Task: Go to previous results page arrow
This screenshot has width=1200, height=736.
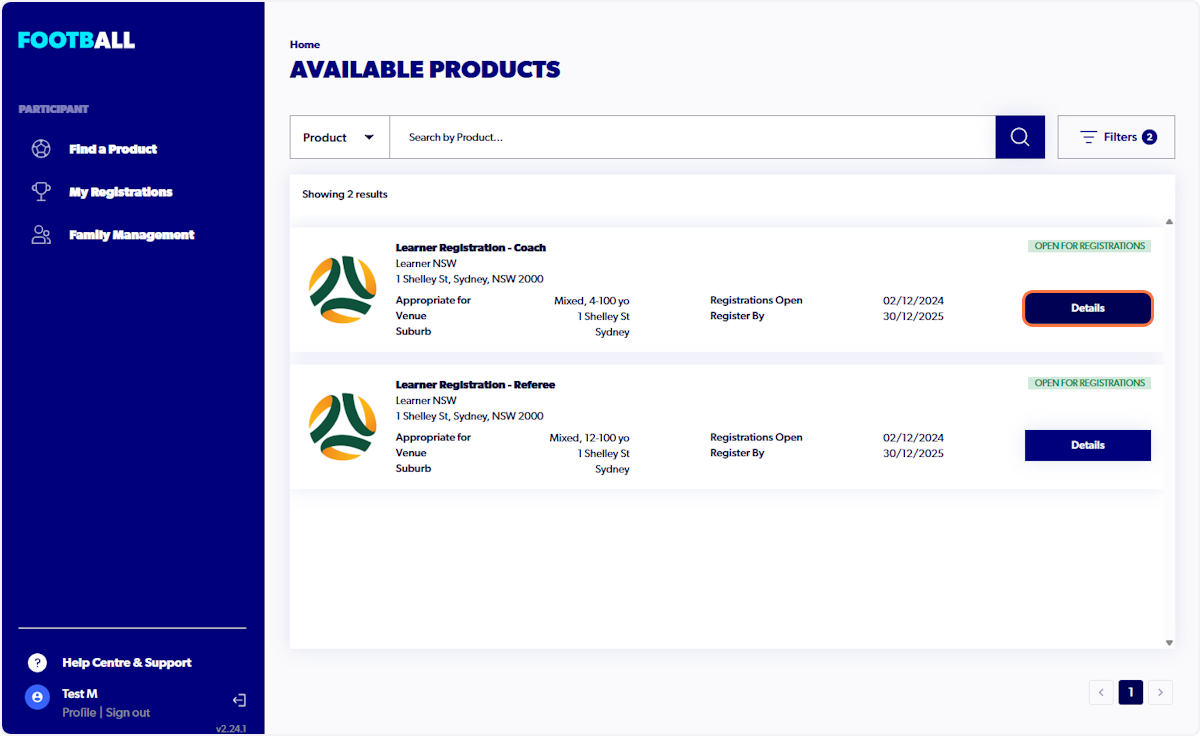Action: pyautogui.click(x=1101, y=692)
